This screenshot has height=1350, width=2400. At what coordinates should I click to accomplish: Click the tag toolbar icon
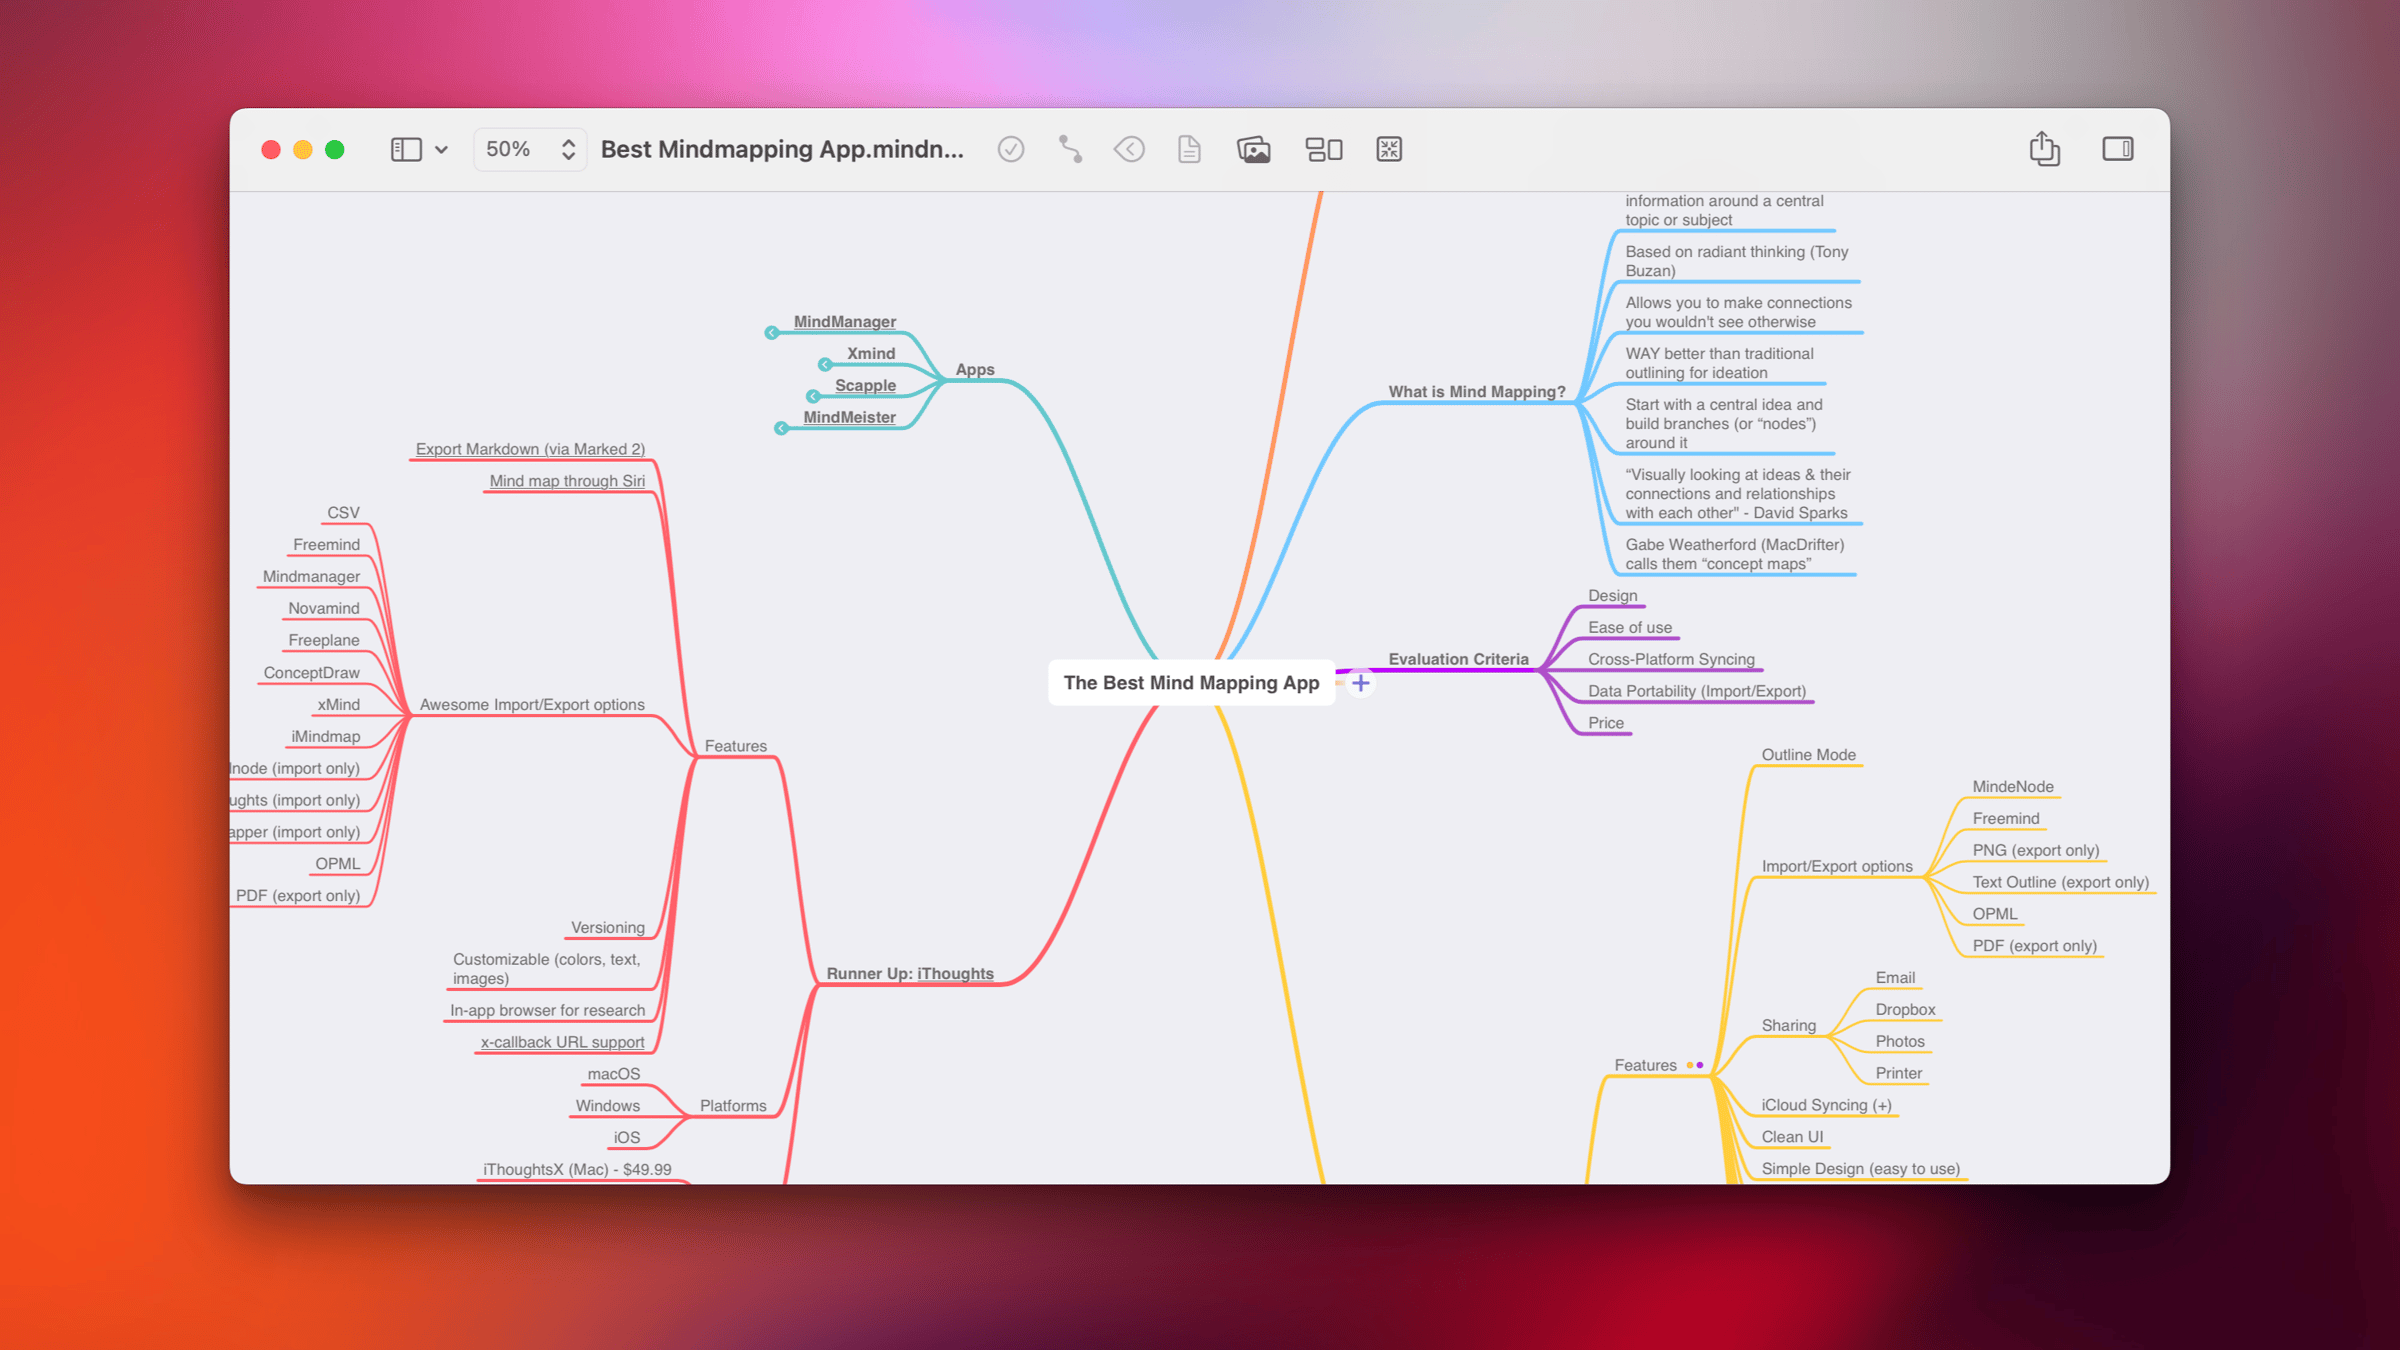coord(1129,150)
